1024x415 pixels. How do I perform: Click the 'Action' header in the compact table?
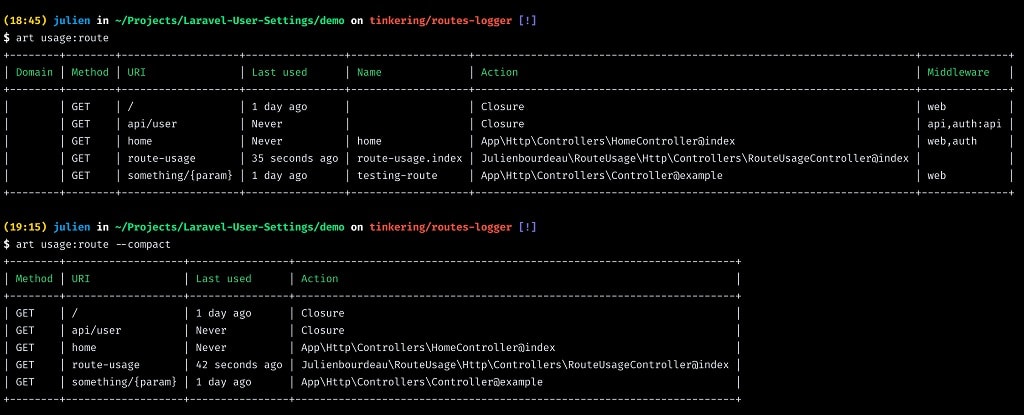click(319, 278)
